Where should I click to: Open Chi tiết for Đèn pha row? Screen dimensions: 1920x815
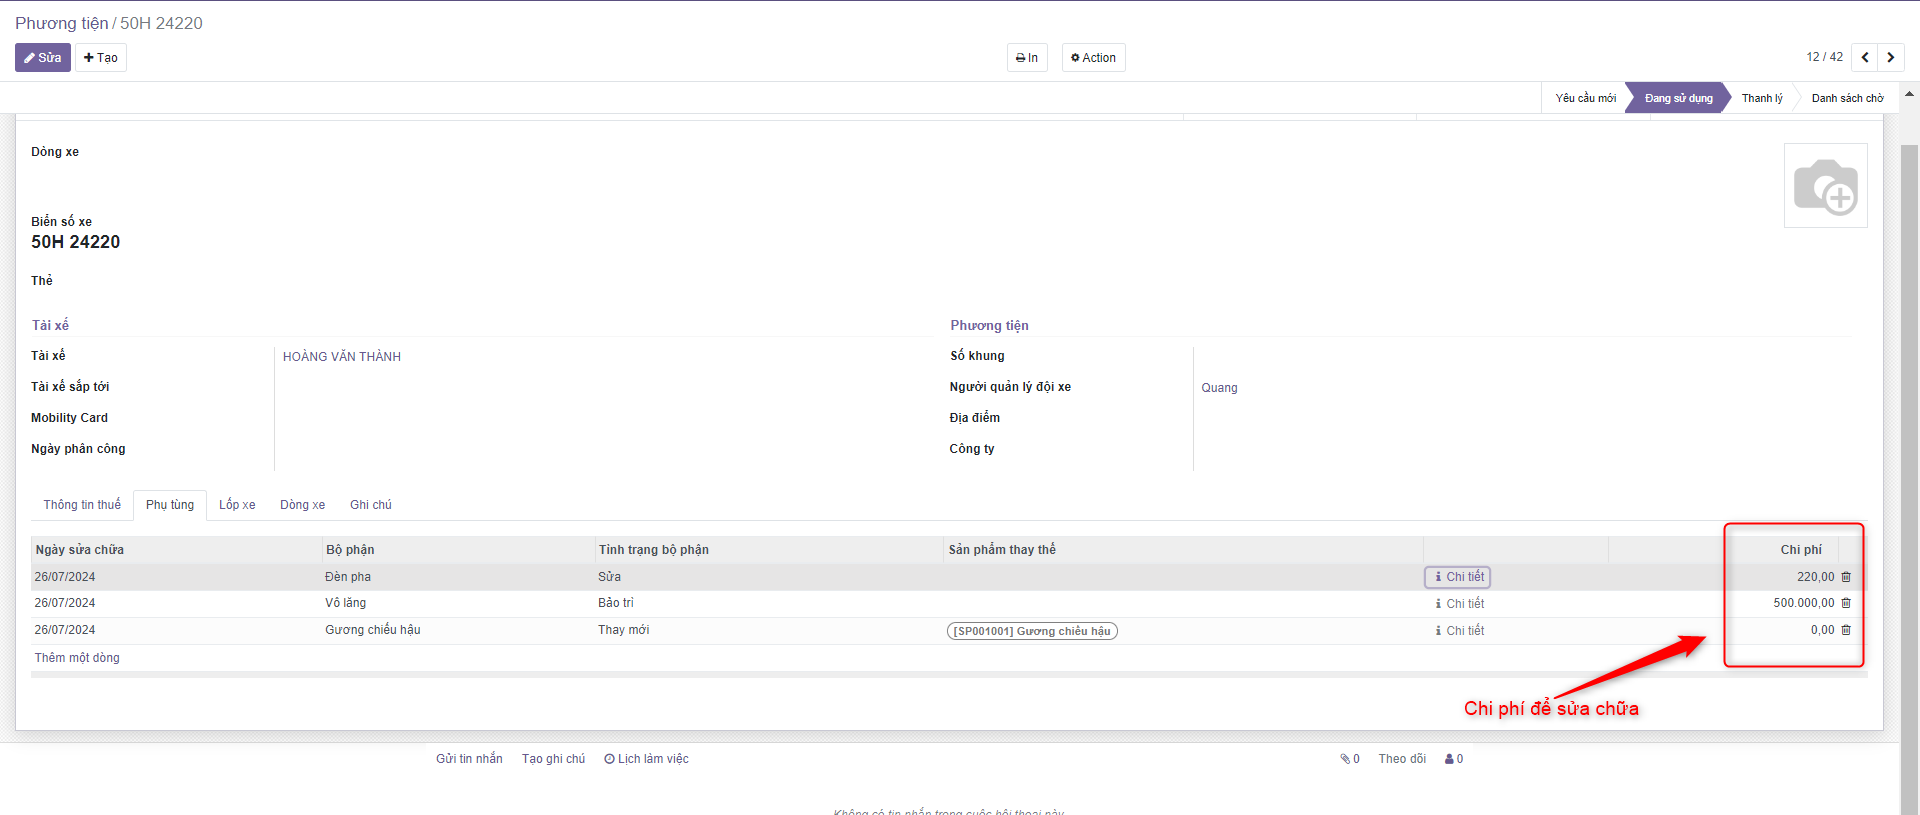[x=1458, y=577]
